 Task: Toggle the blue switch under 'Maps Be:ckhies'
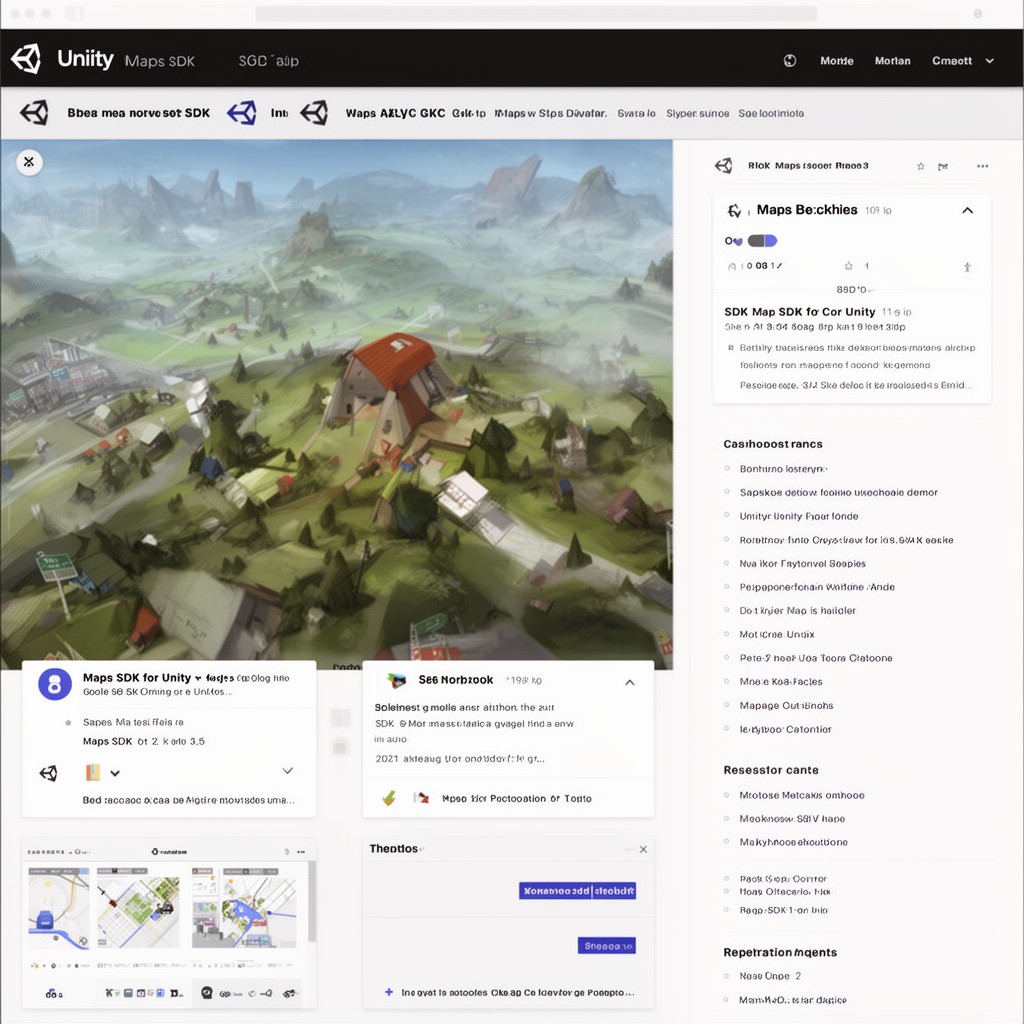[x=762, y=240]
